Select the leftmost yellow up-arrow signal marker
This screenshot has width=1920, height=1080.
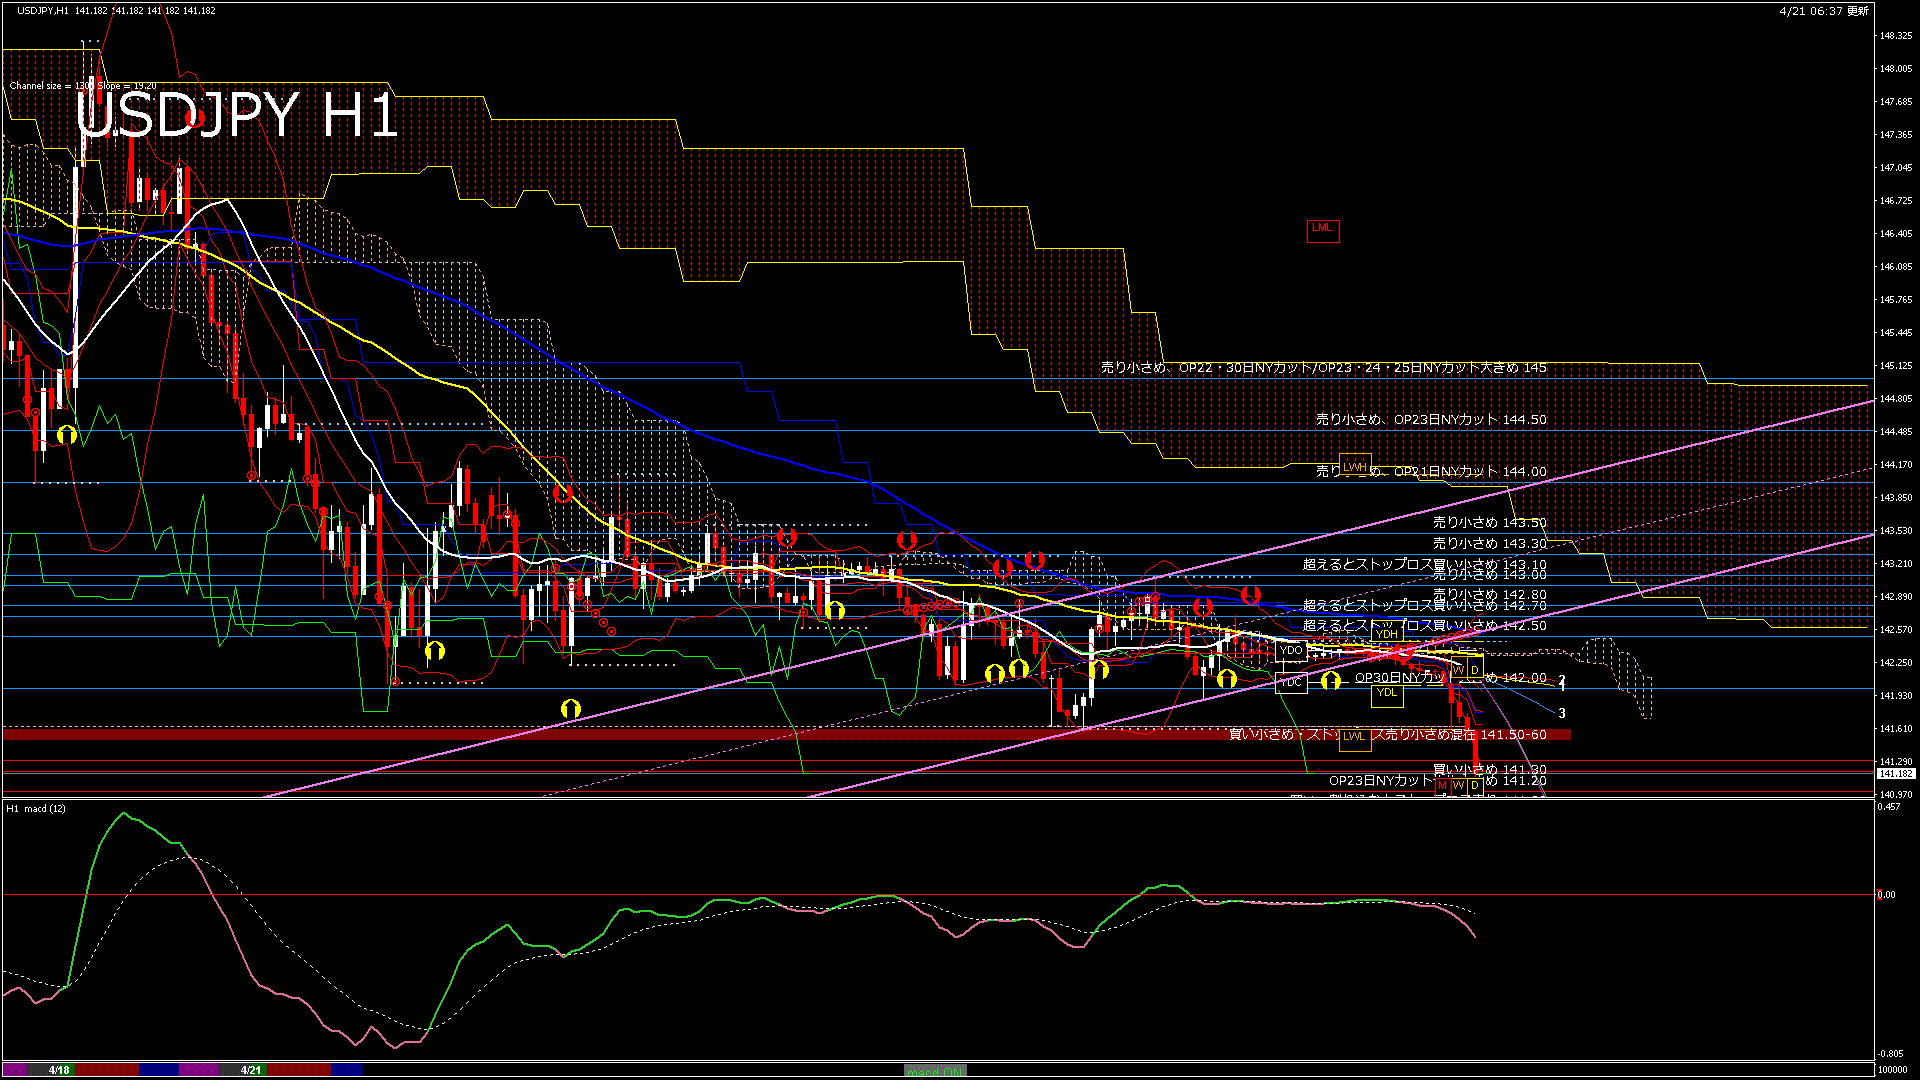coord(67,435)
